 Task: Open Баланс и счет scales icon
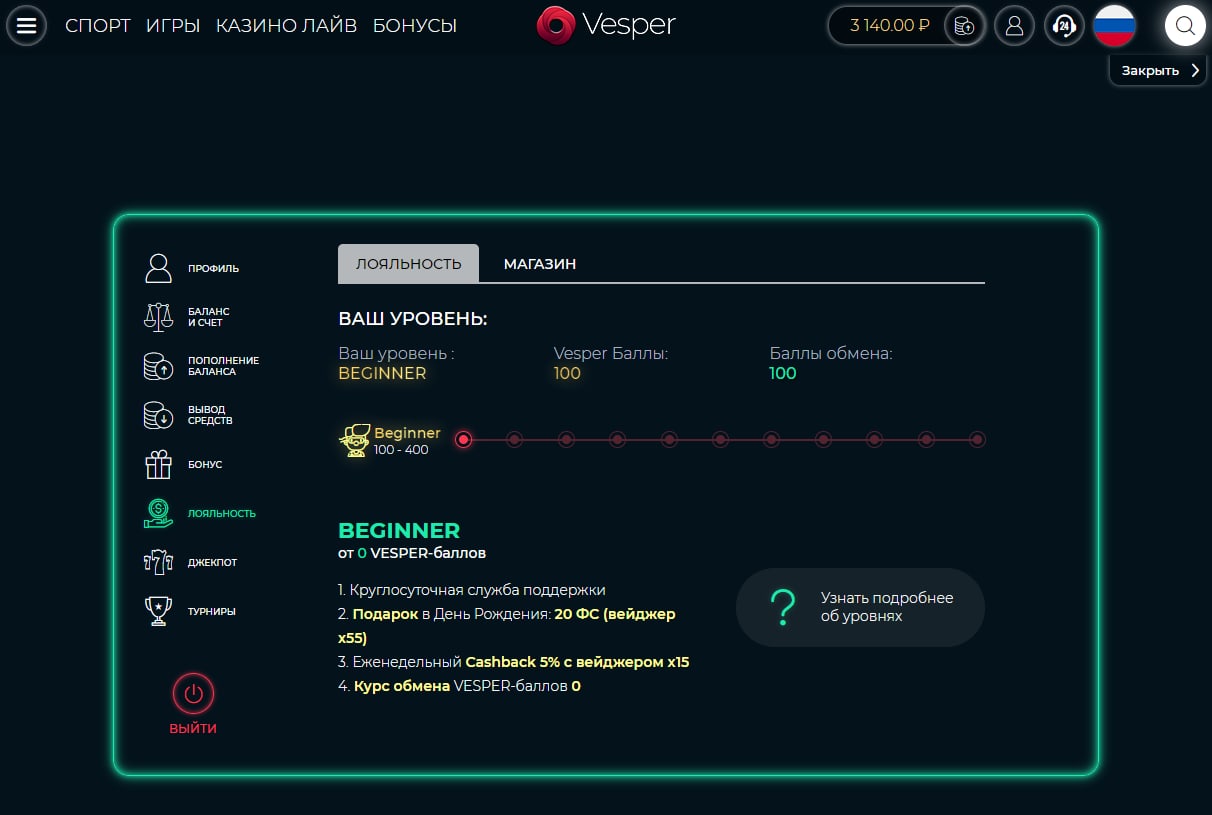[x=158, y=317]
